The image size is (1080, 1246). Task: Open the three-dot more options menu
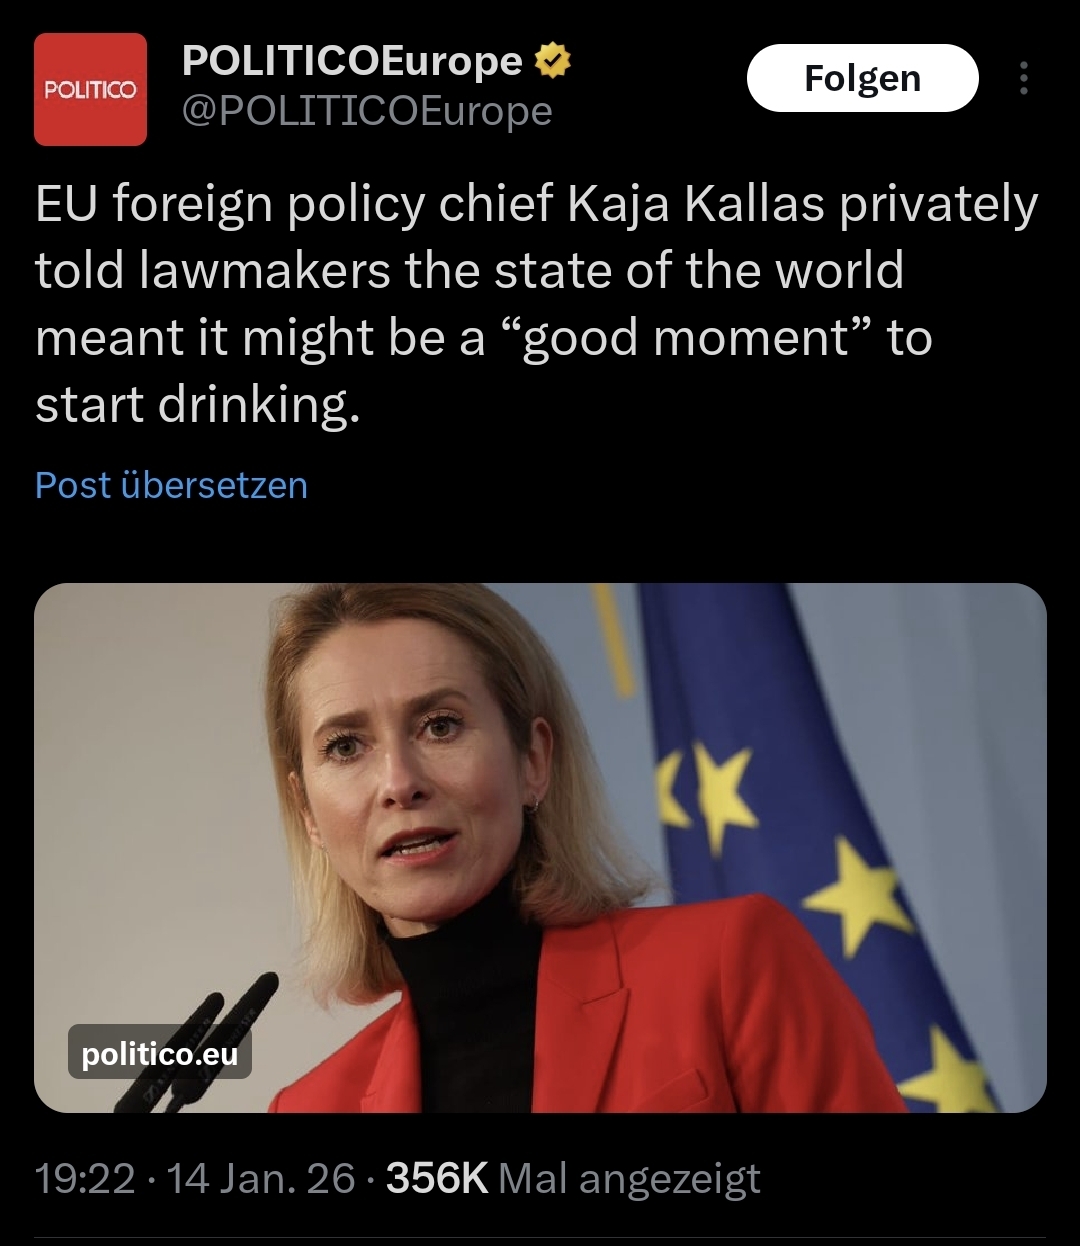(x=1022, y=78)
